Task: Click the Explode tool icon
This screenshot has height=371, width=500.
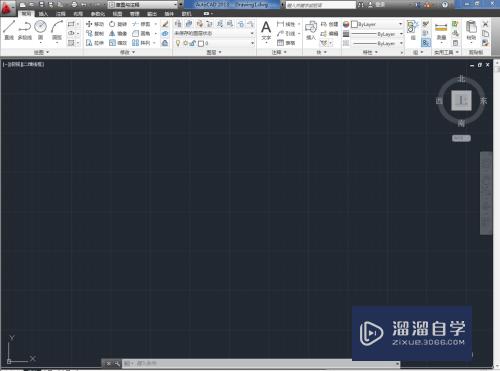Action: [165, 33]
